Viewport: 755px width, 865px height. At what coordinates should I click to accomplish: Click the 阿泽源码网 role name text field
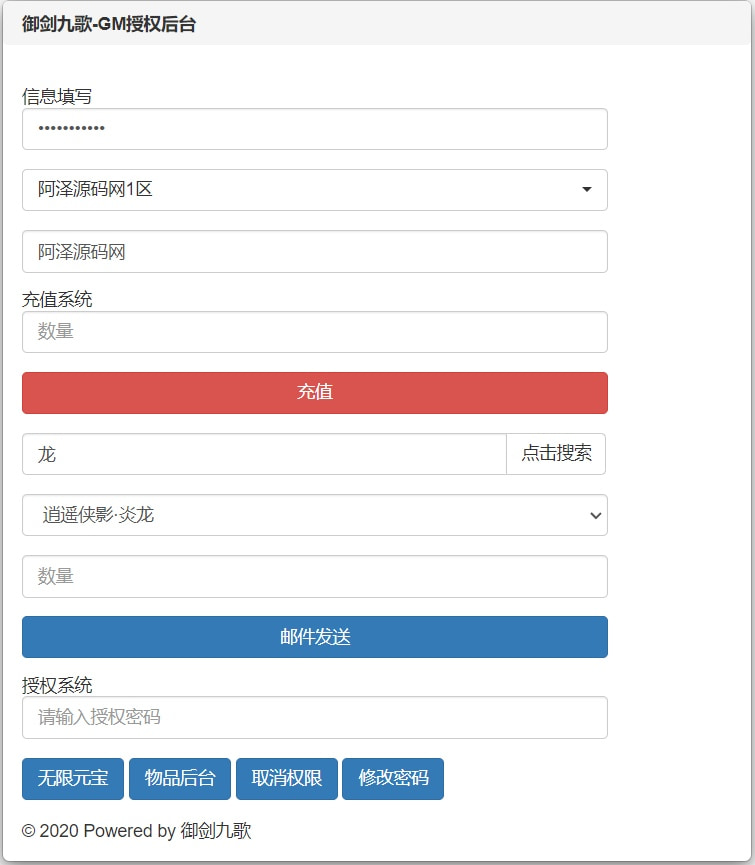click(x=314, y=252)
